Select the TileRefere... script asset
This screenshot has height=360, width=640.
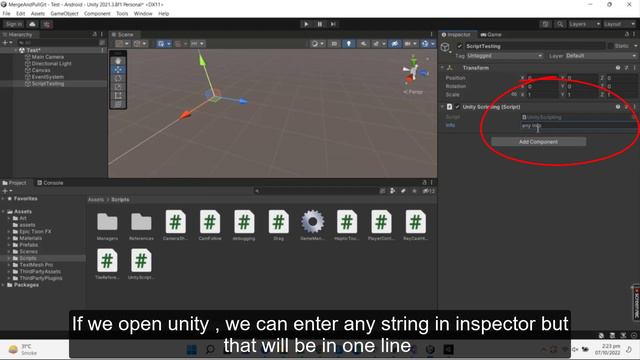point(107,264)
